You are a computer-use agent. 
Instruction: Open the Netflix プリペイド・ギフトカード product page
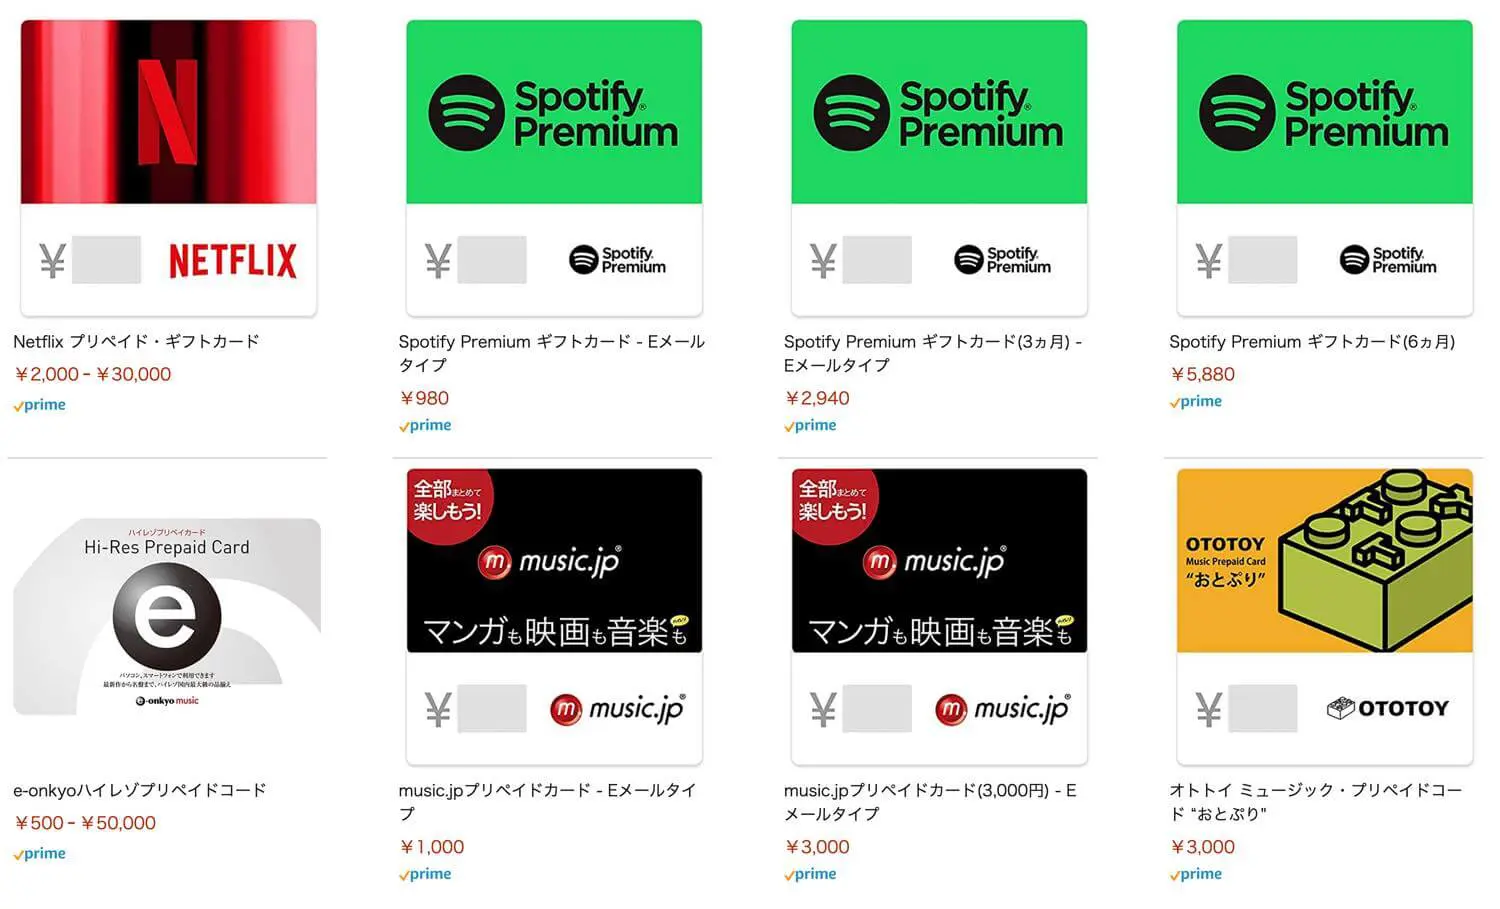tap(135, 341)
